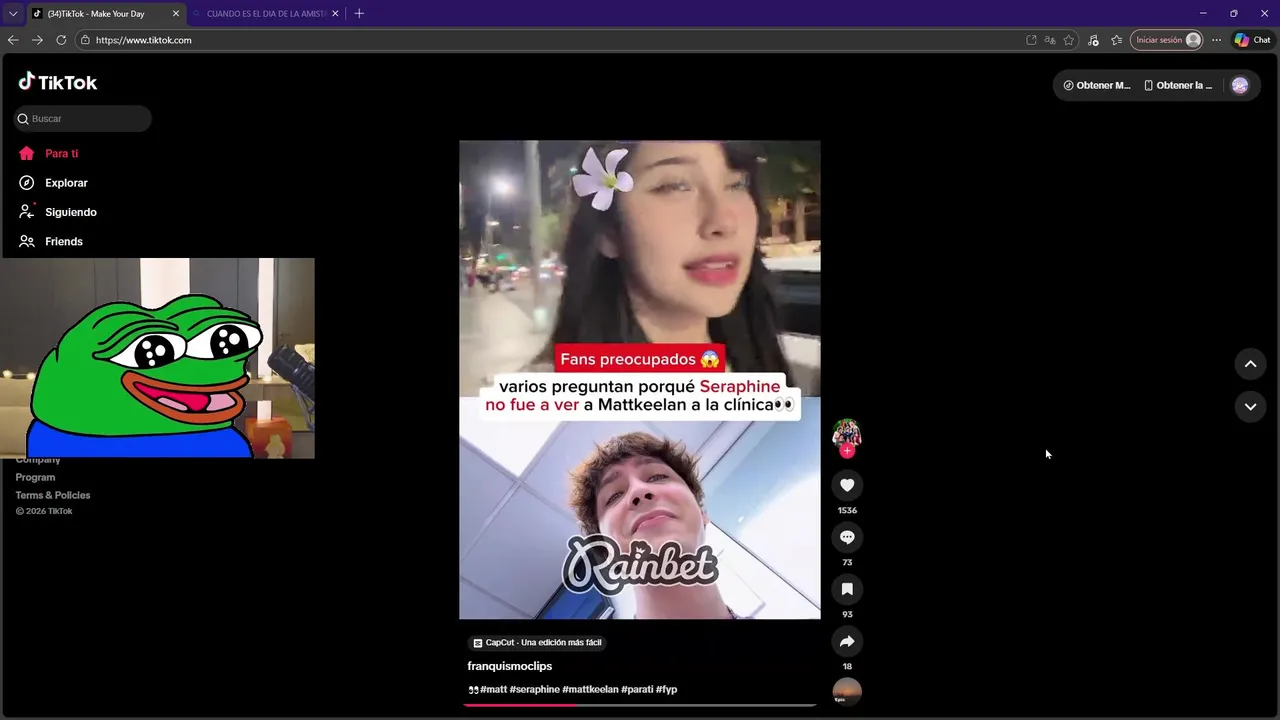Select Siguiendo in the sidebar
Viewport: 1280px width, 720px height.
coord(71,212)
